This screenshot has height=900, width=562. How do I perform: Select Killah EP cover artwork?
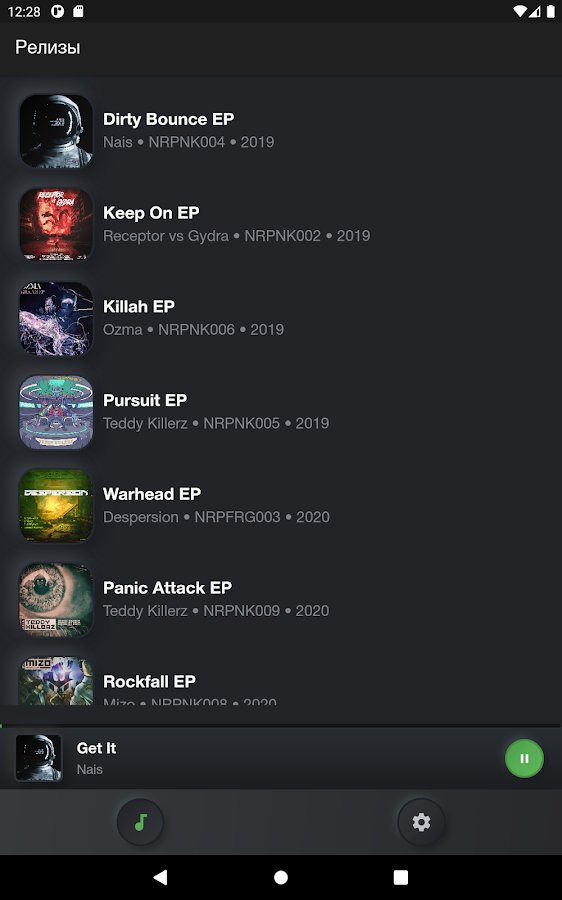click(56, 319)
